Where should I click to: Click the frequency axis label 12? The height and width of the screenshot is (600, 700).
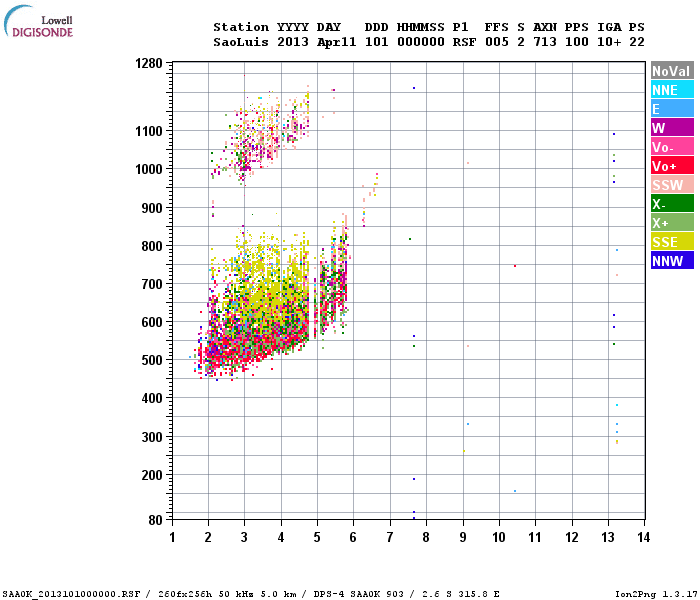(572, 537)
